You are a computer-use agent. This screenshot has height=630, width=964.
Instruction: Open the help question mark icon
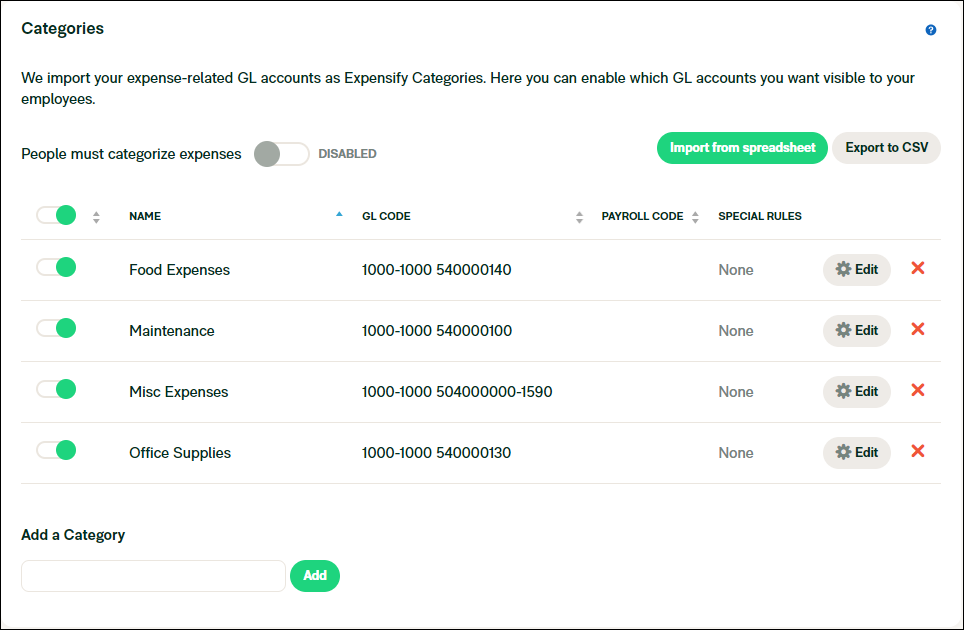coord(931,30)
